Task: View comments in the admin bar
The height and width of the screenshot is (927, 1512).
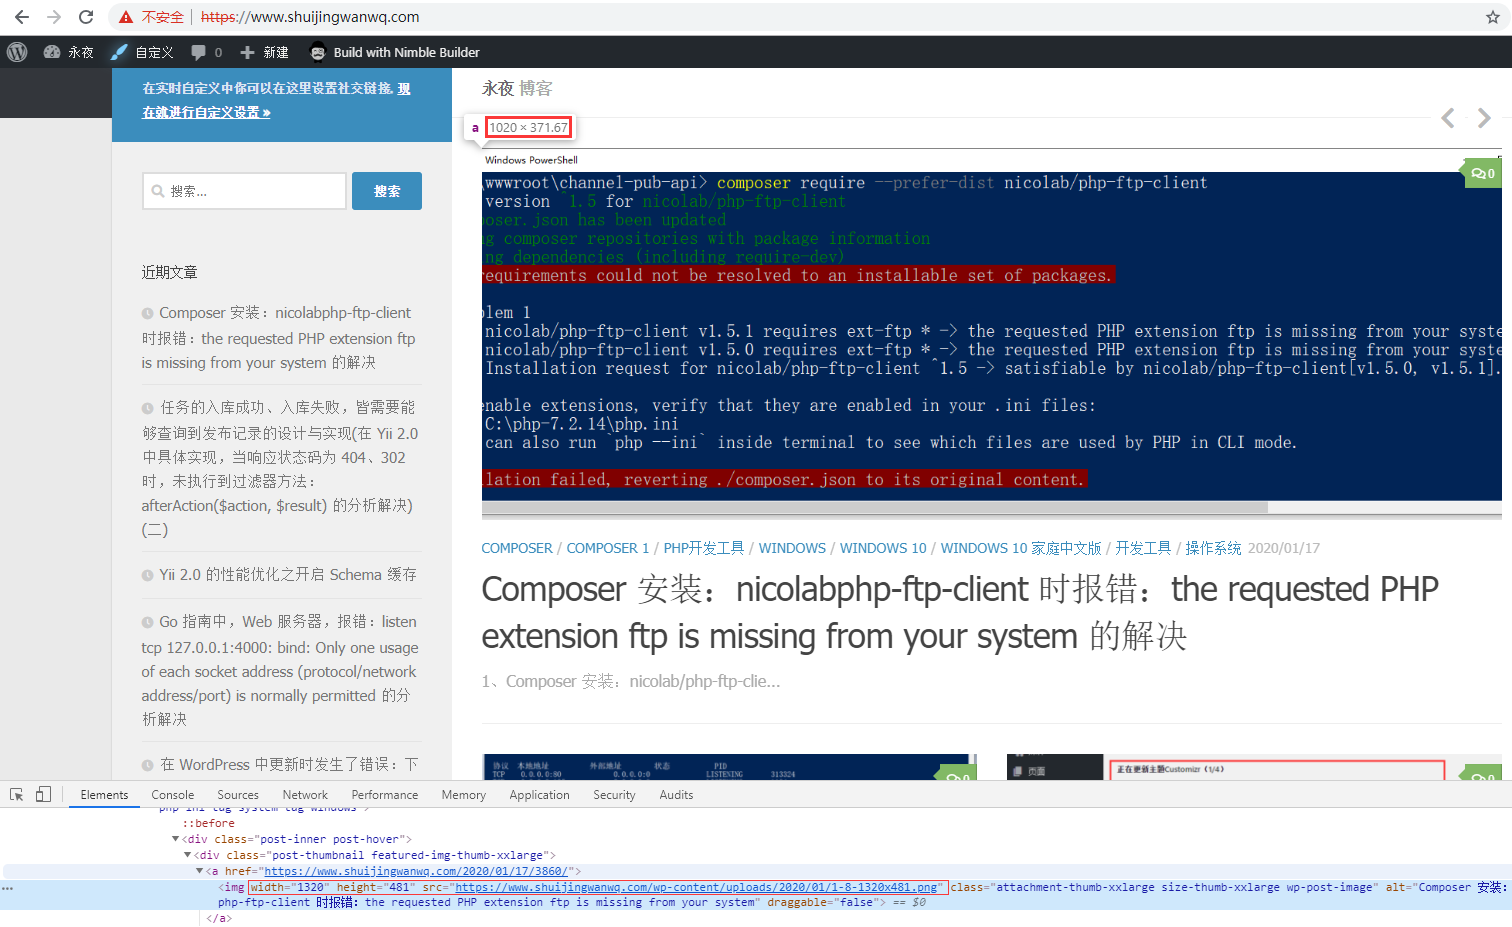Action: tap(206, 52)
